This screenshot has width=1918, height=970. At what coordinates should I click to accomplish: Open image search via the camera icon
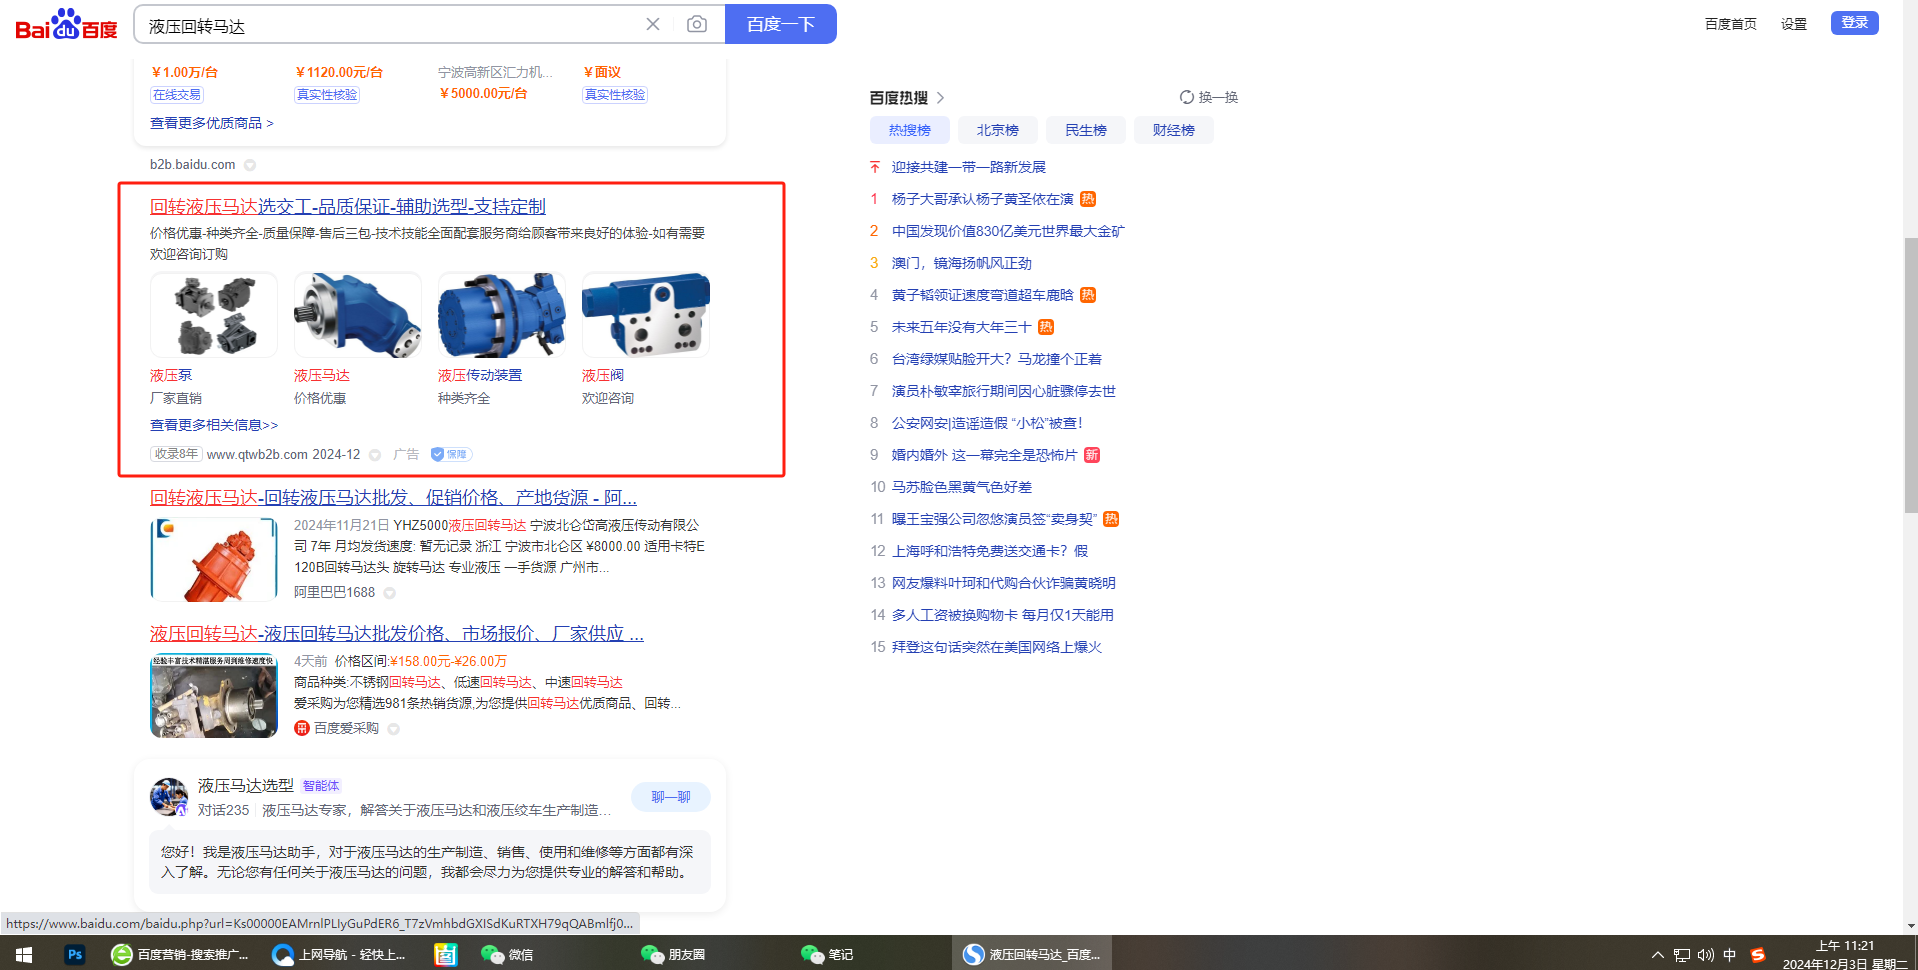(x=697, y=24)
